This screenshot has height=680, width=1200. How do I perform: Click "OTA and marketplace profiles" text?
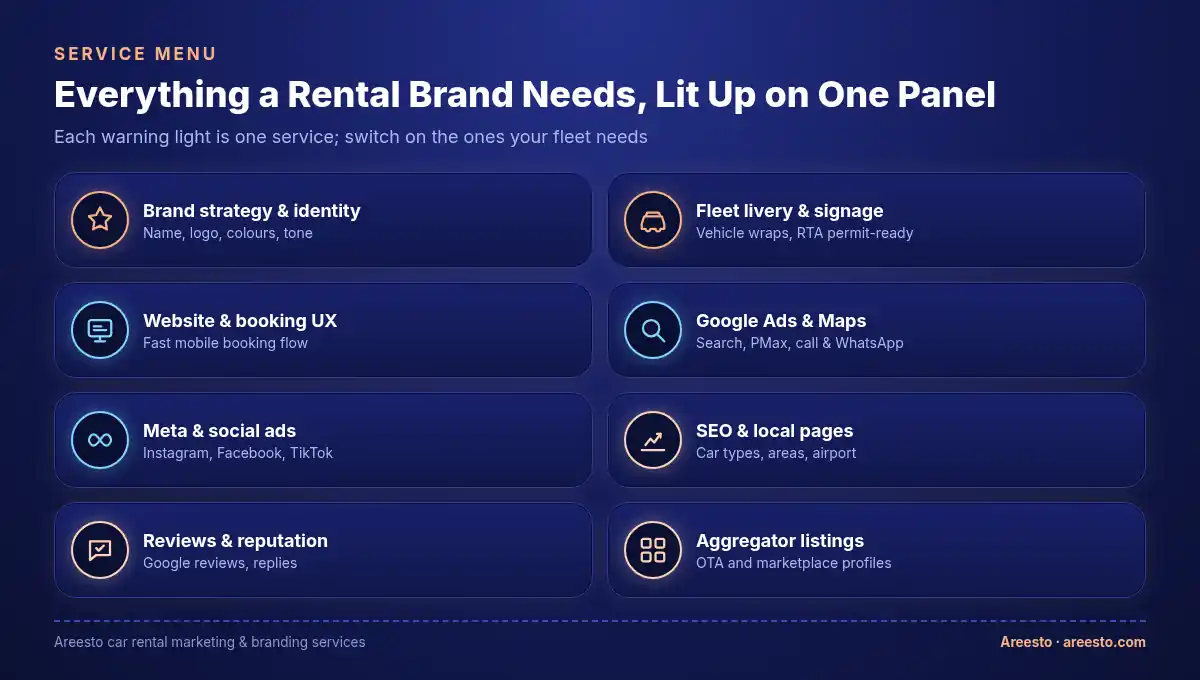(x=794, y=563)
